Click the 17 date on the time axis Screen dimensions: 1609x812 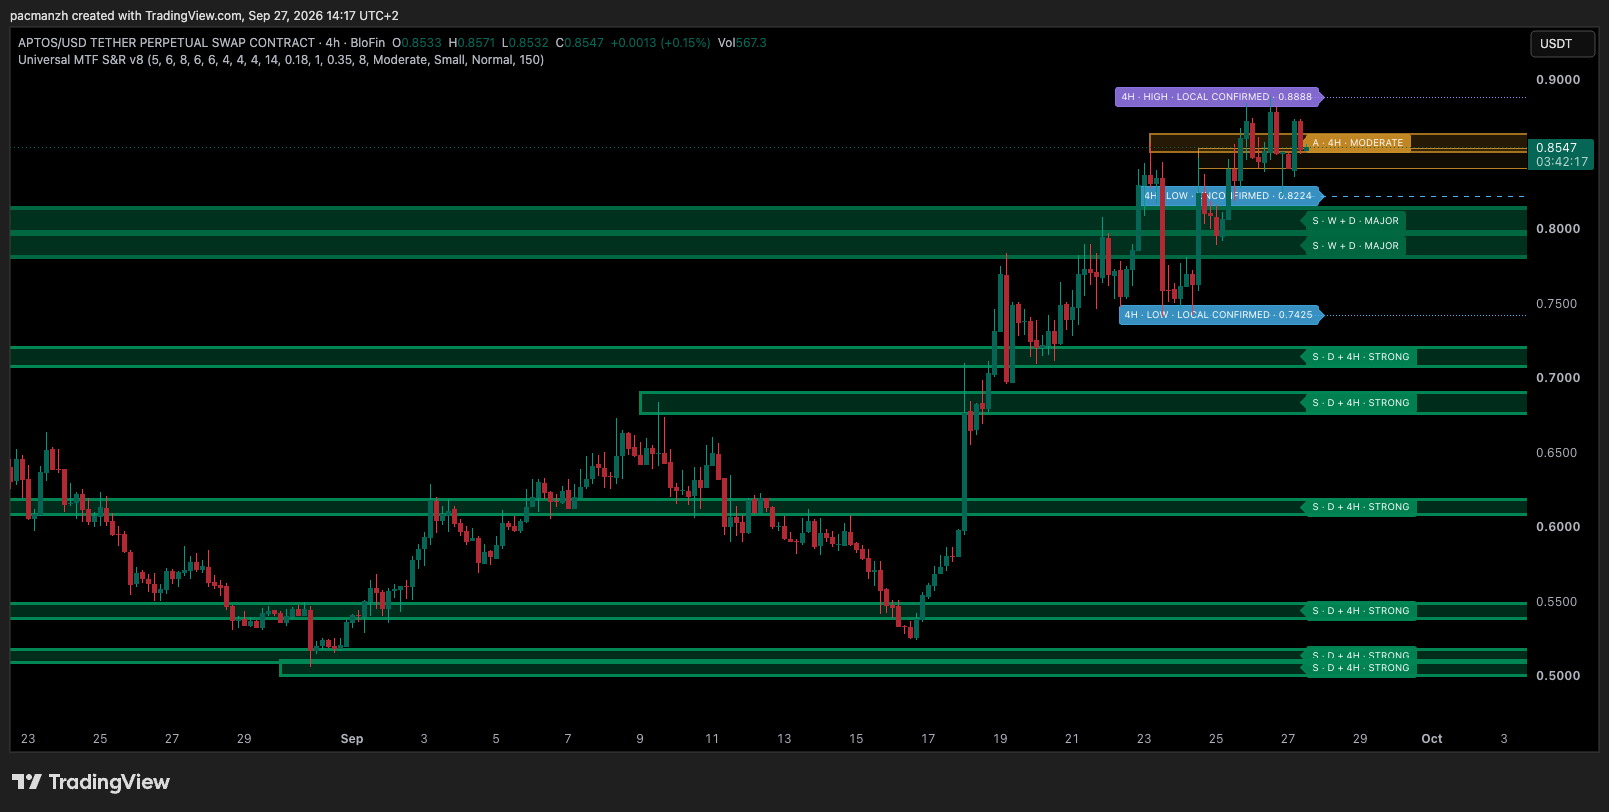point(928,739)
